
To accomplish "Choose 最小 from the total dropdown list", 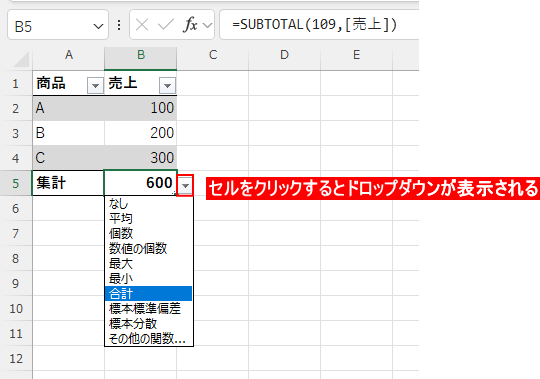I will pos(148,278).
